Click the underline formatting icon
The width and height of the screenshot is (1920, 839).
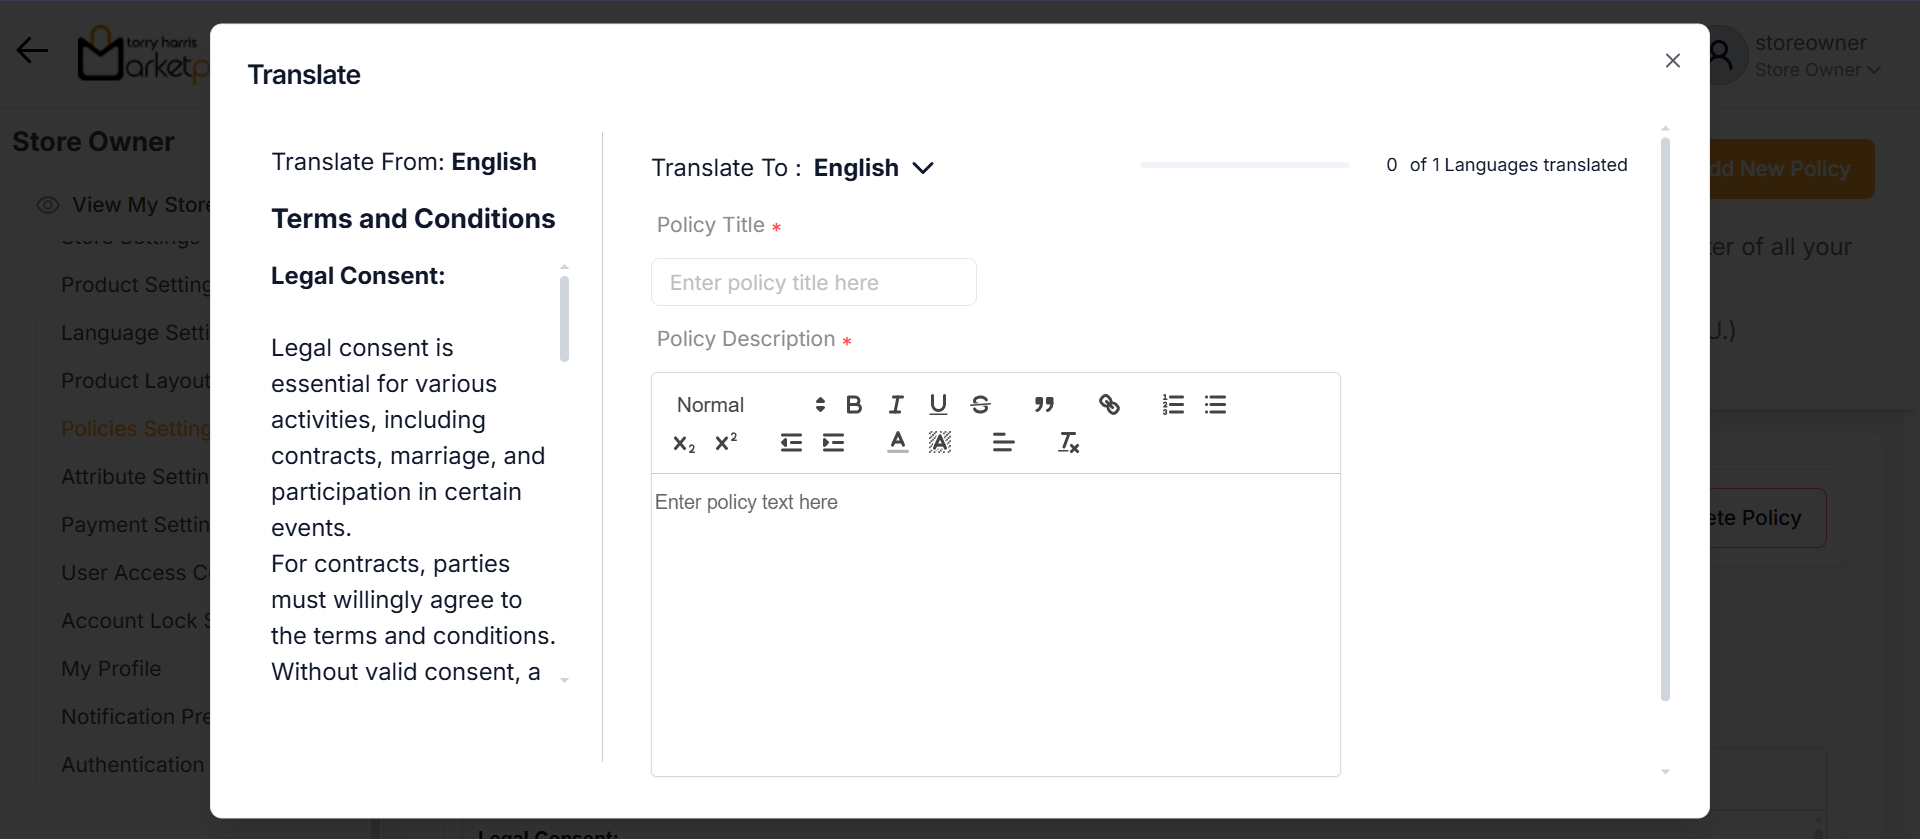tap(938, 405)
